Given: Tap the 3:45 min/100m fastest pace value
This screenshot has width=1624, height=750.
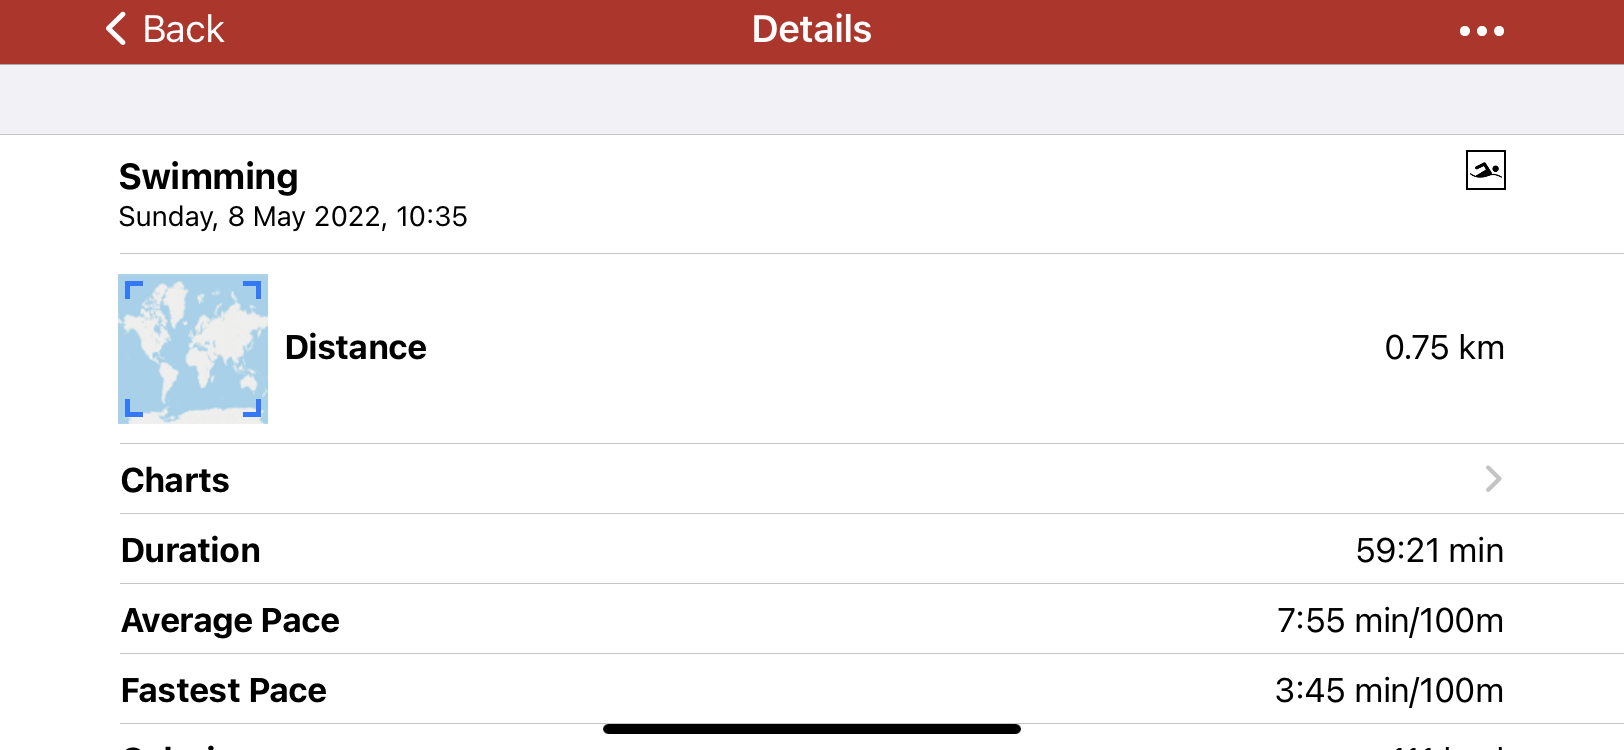Looking at the screenshot, I should tap(1388, 690).
